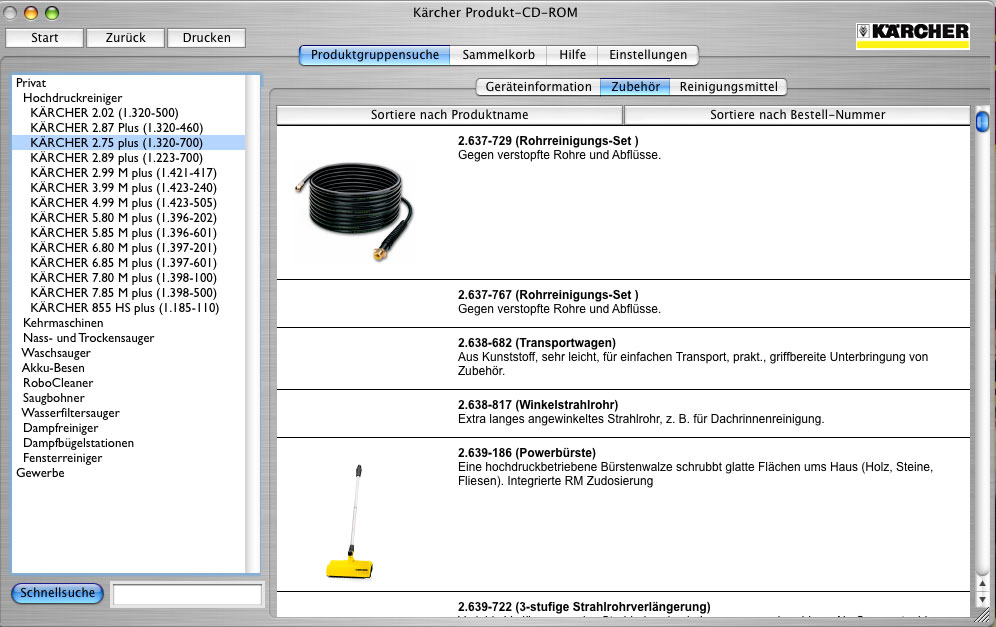Click the 2.639-186 (Powerbürste) heading
The width and height of the screenshot is (996, 627).
point(527,453)
